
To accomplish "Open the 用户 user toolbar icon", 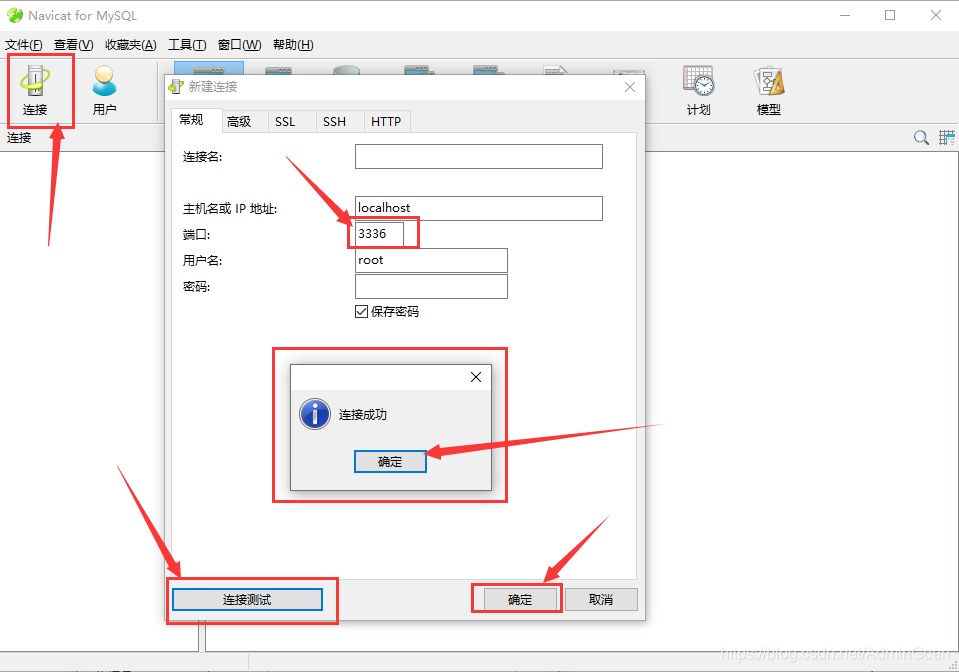I will click(x=105, y=89).
